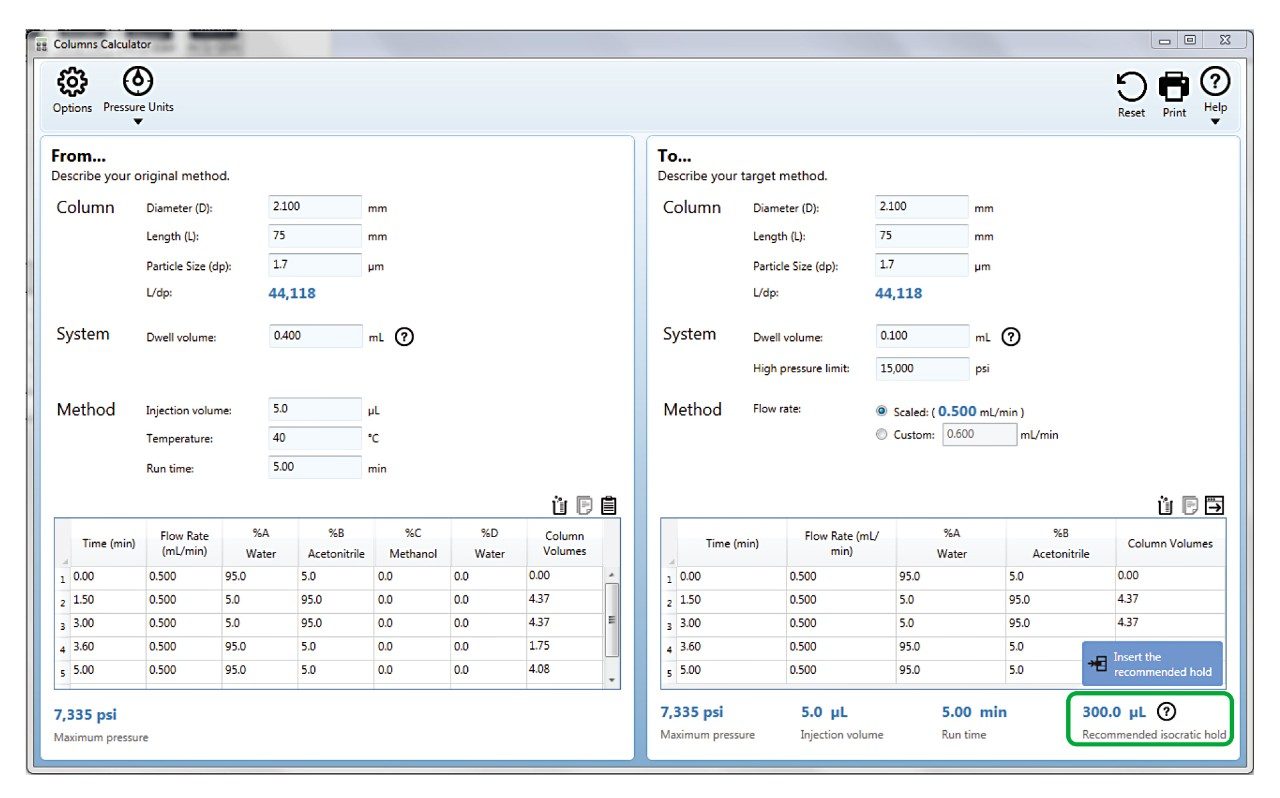This screenshot has width=1280, height=798.
Task: Click the original Run time field
Action: pyautogui.click(x=315, y=467)
